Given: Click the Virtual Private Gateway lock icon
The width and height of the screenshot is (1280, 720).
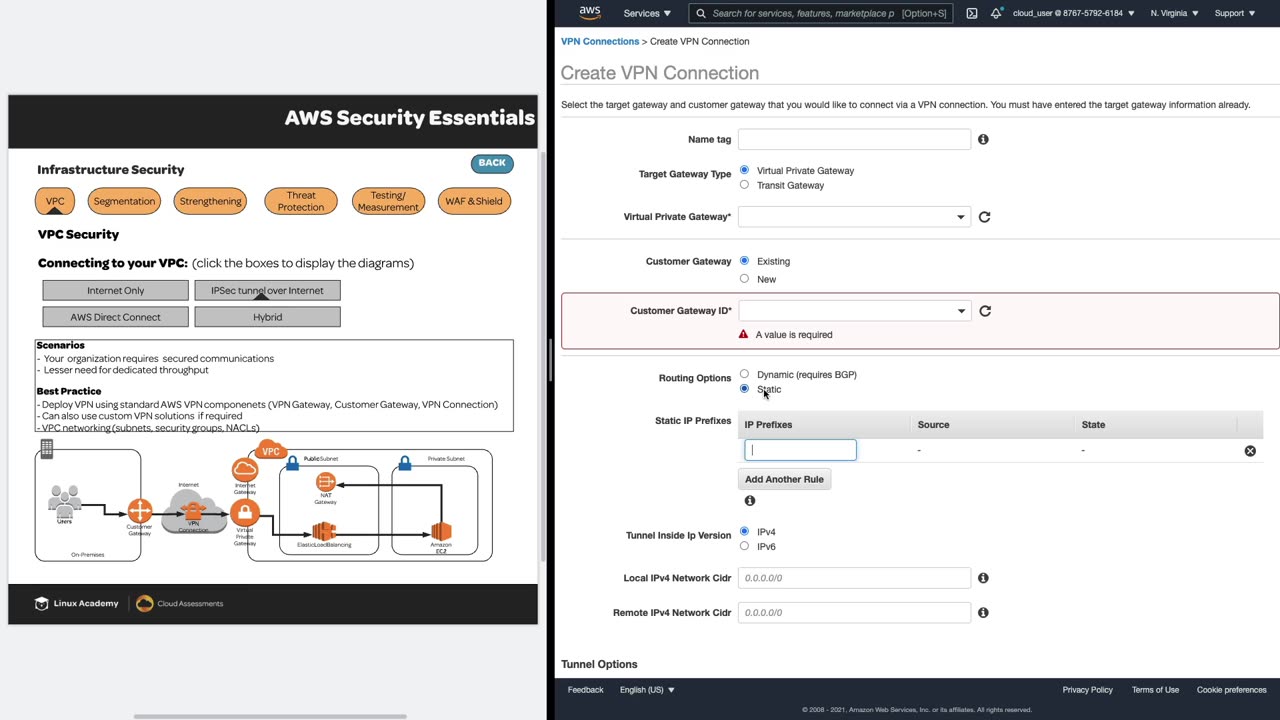Looking at the screenshot, I should 245,513.
